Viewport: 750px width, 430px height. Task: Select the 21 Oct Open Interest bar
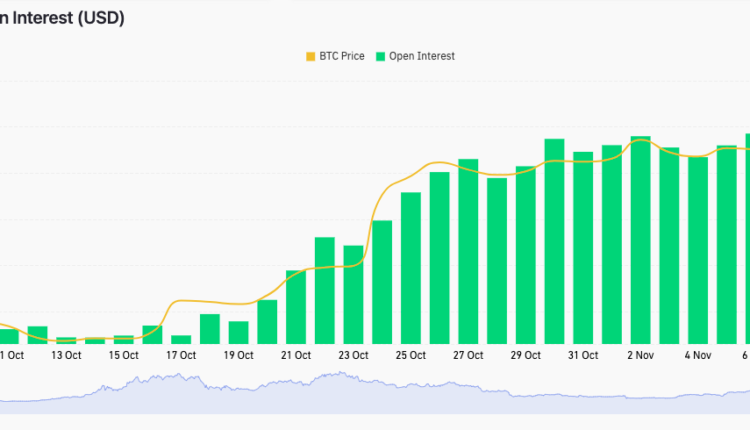tap(296, 307)
